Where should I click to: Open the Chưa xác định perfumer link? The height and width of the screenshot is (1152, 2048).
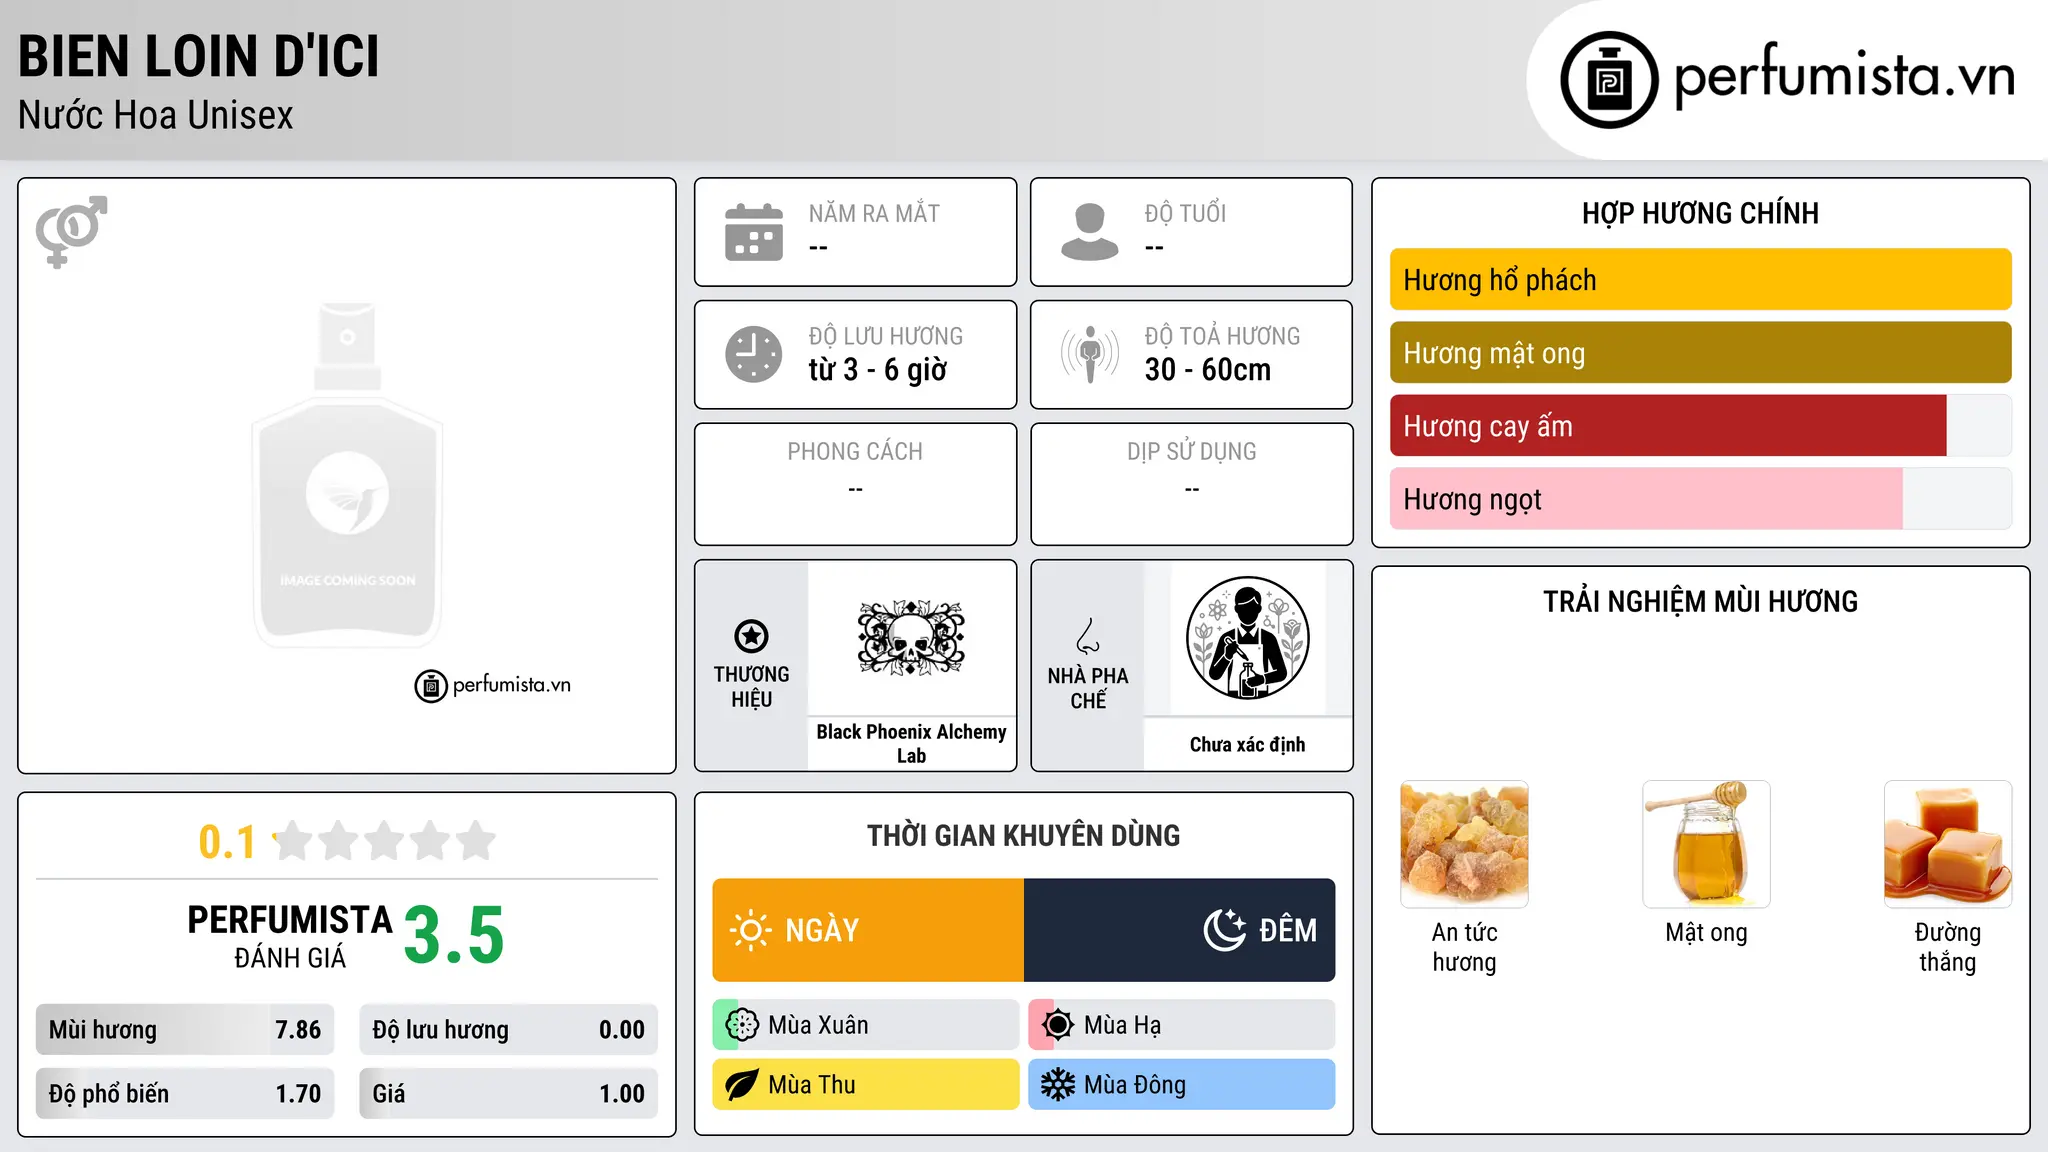[x=1247, y=745]
